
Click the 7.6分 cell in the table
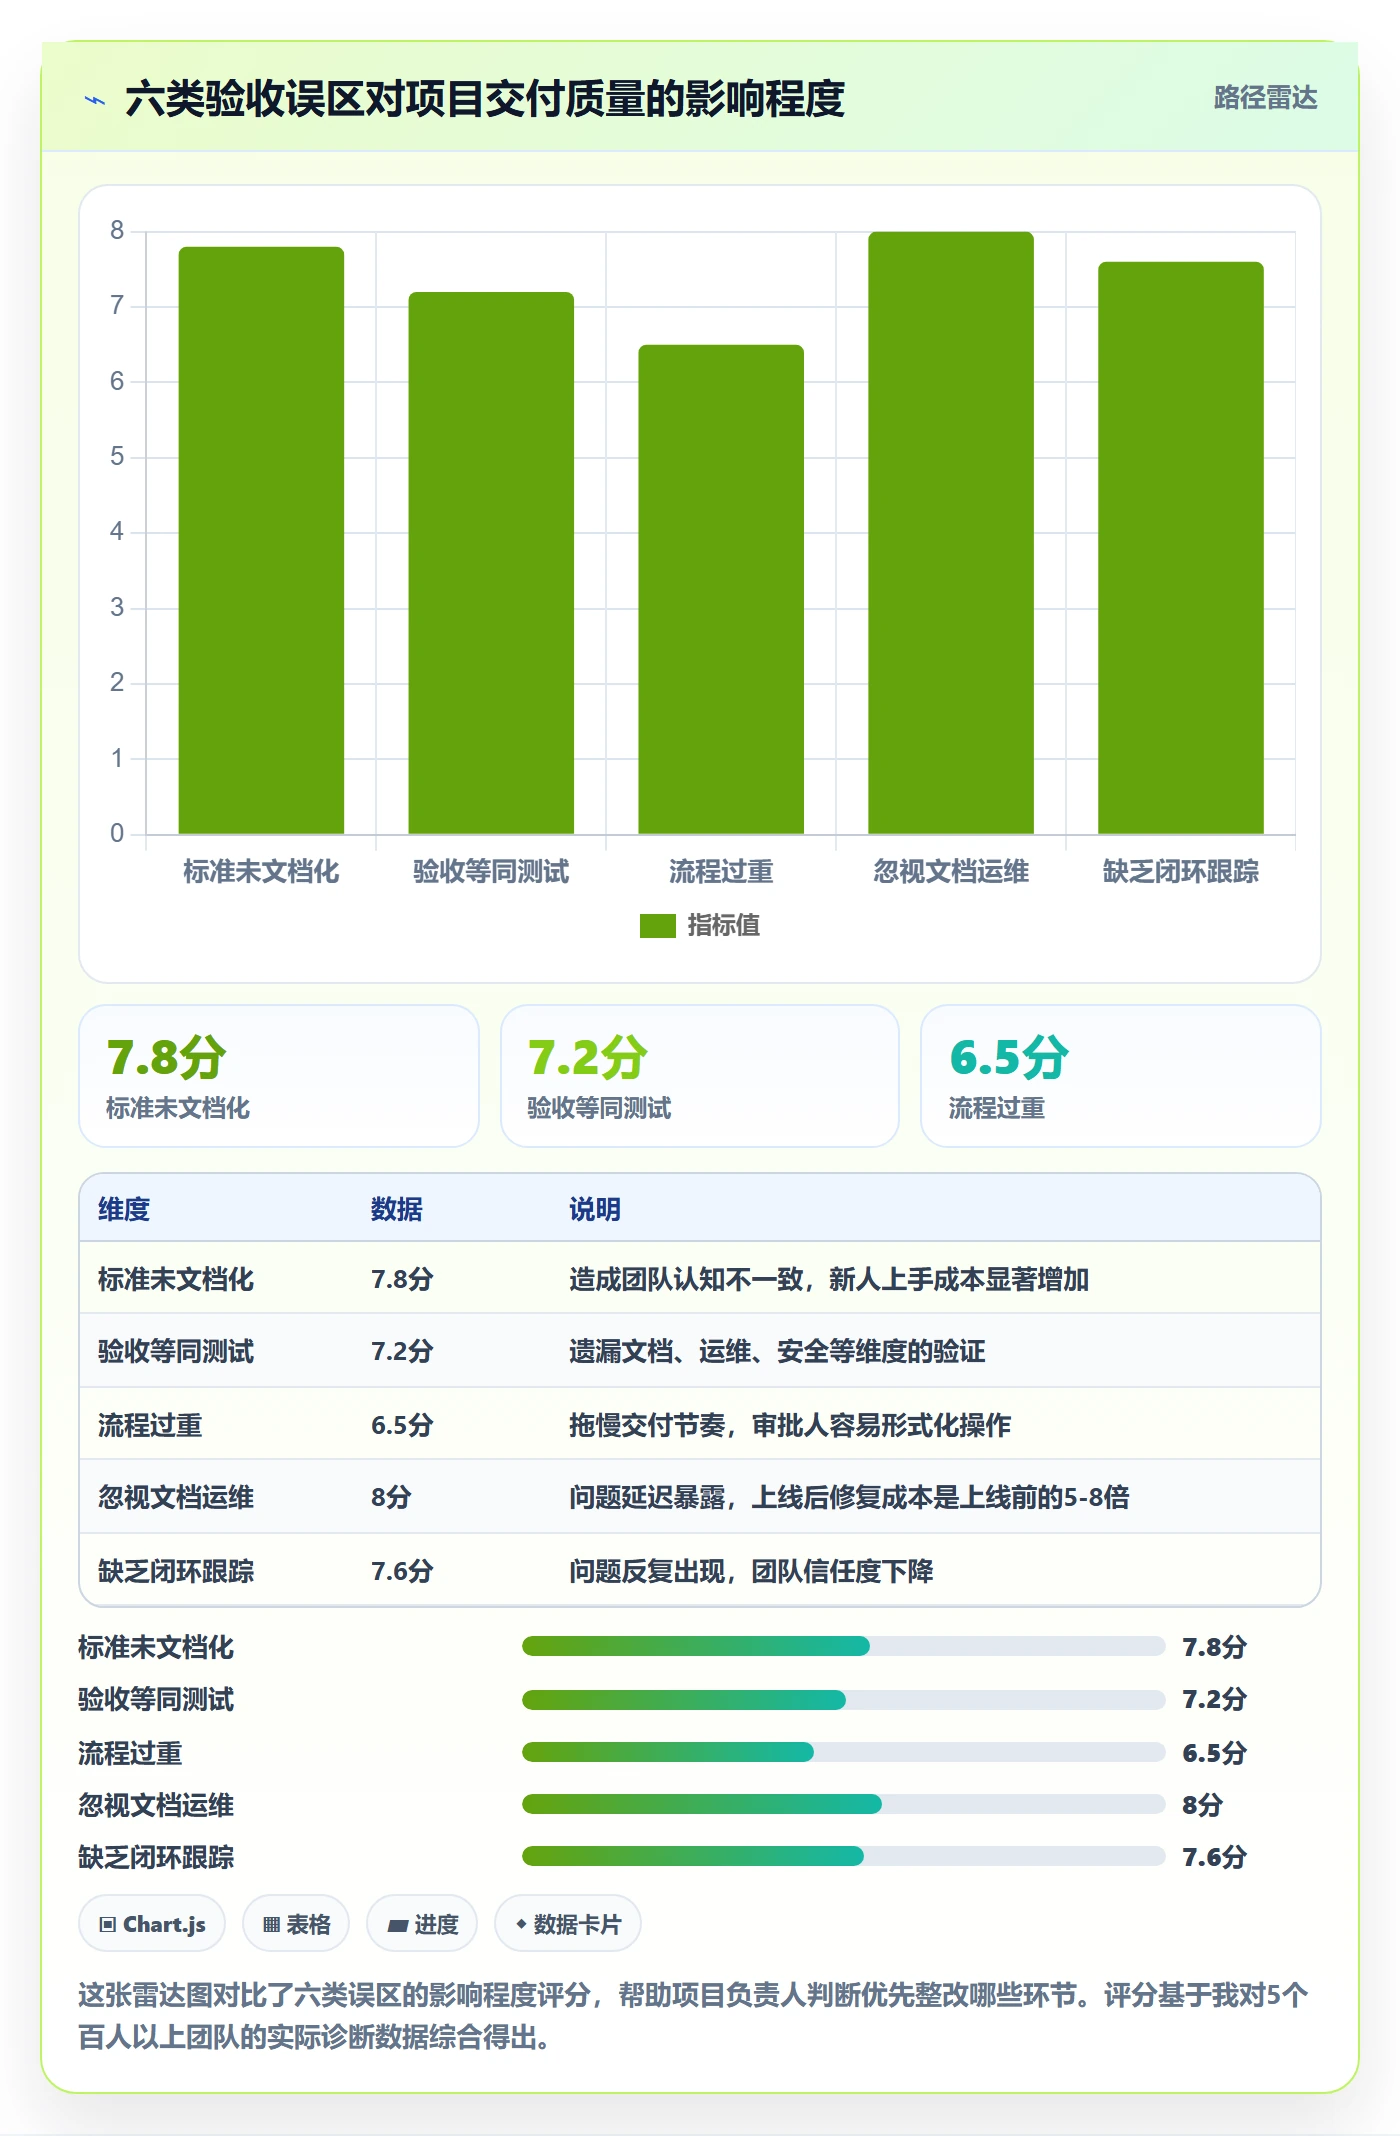click(402, 1571)
